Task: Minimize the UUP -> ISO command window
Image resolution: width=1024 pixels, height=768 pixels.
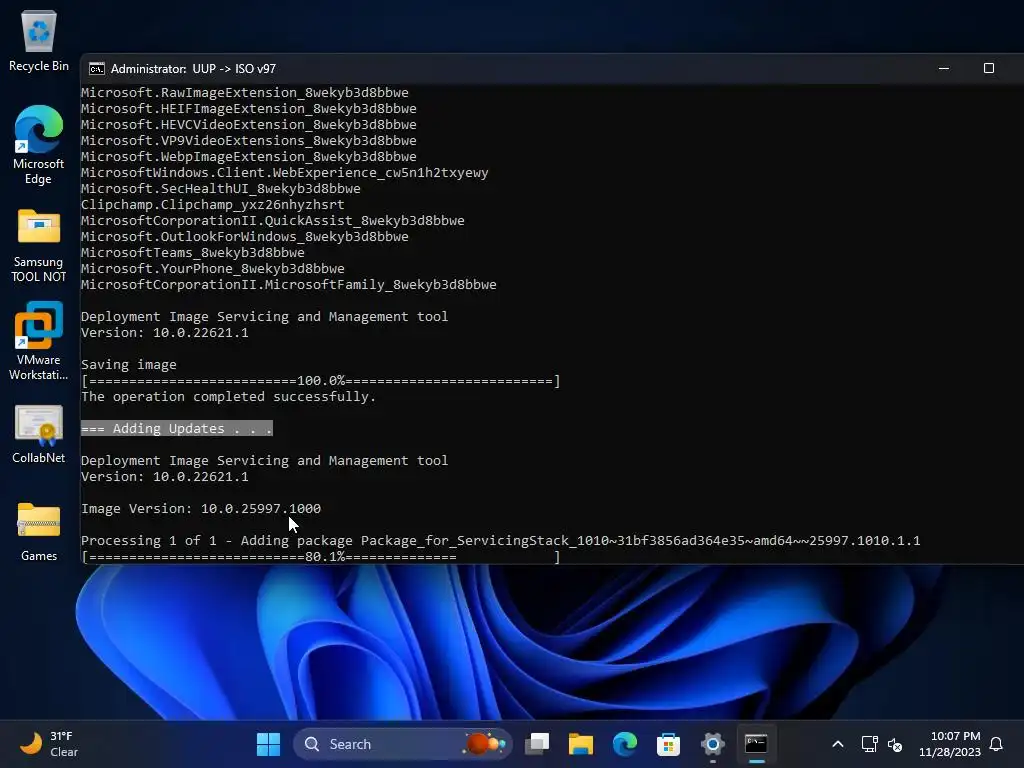Action: [944, 69]
